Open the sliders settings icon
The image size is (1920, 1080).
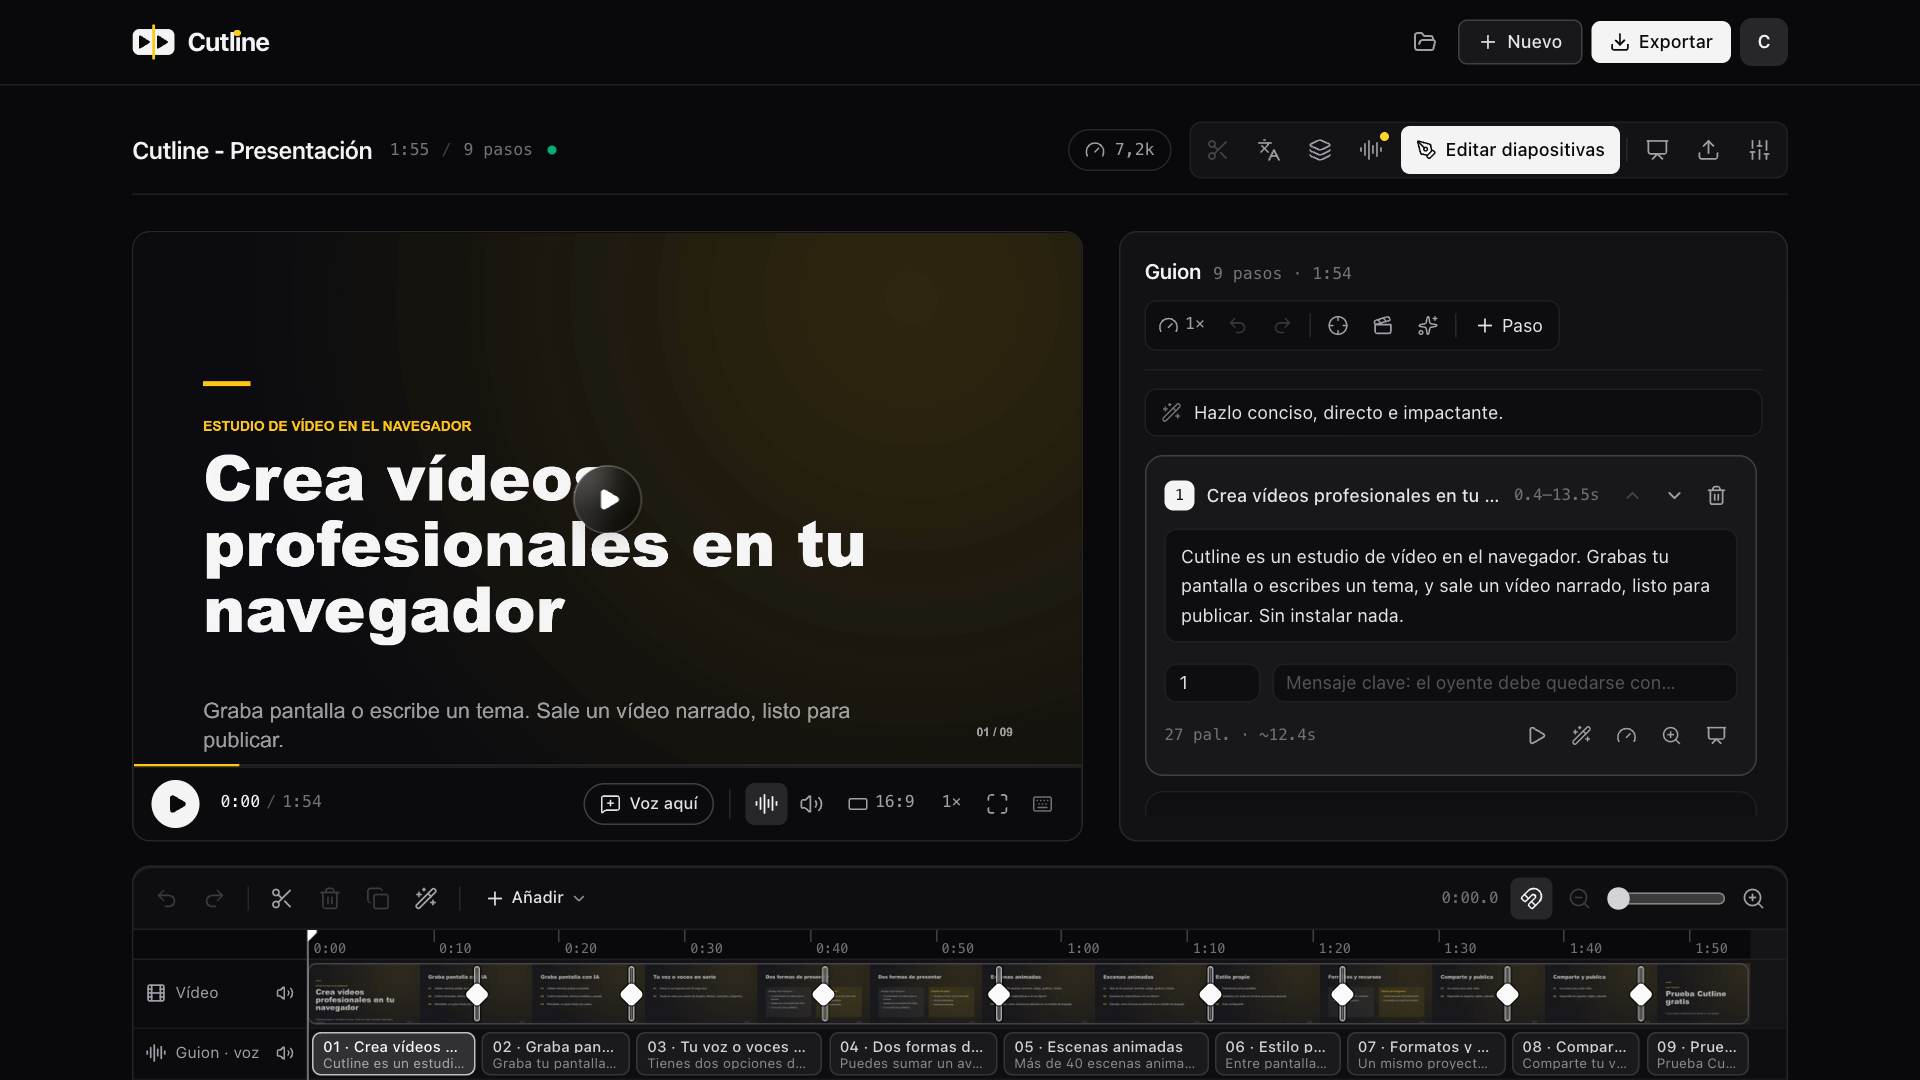[1759, 150]
